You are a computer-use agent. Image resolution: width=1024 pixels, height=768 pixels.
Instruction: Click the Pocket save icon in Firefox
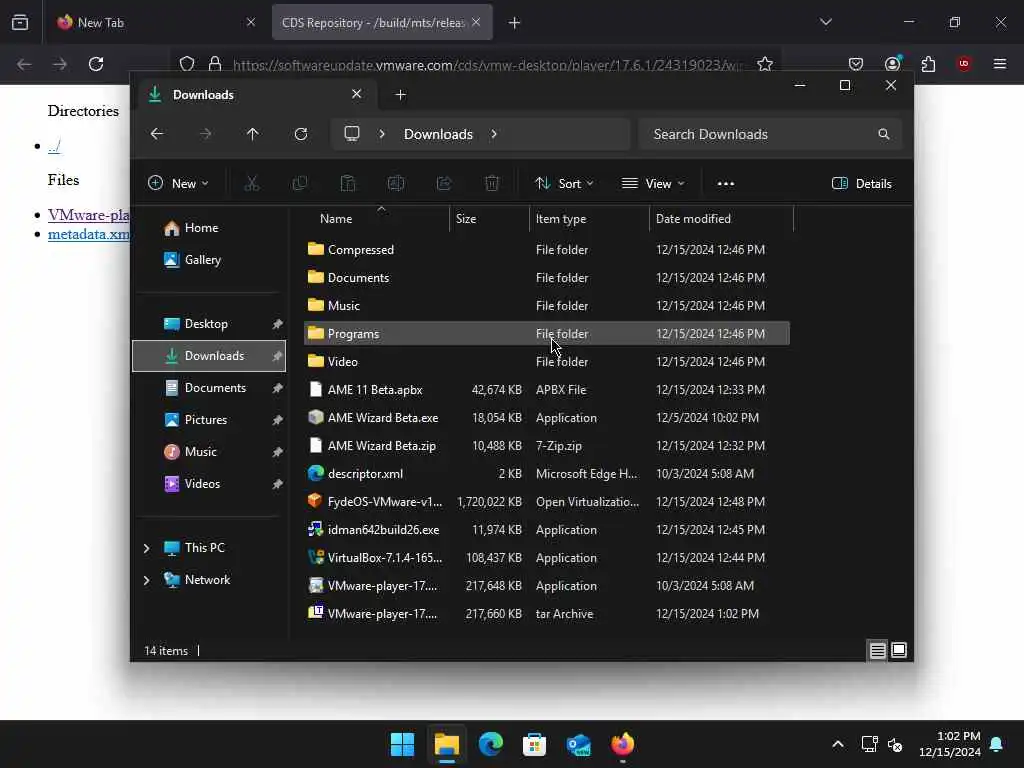pyautogui.click(x=856, y=64)
